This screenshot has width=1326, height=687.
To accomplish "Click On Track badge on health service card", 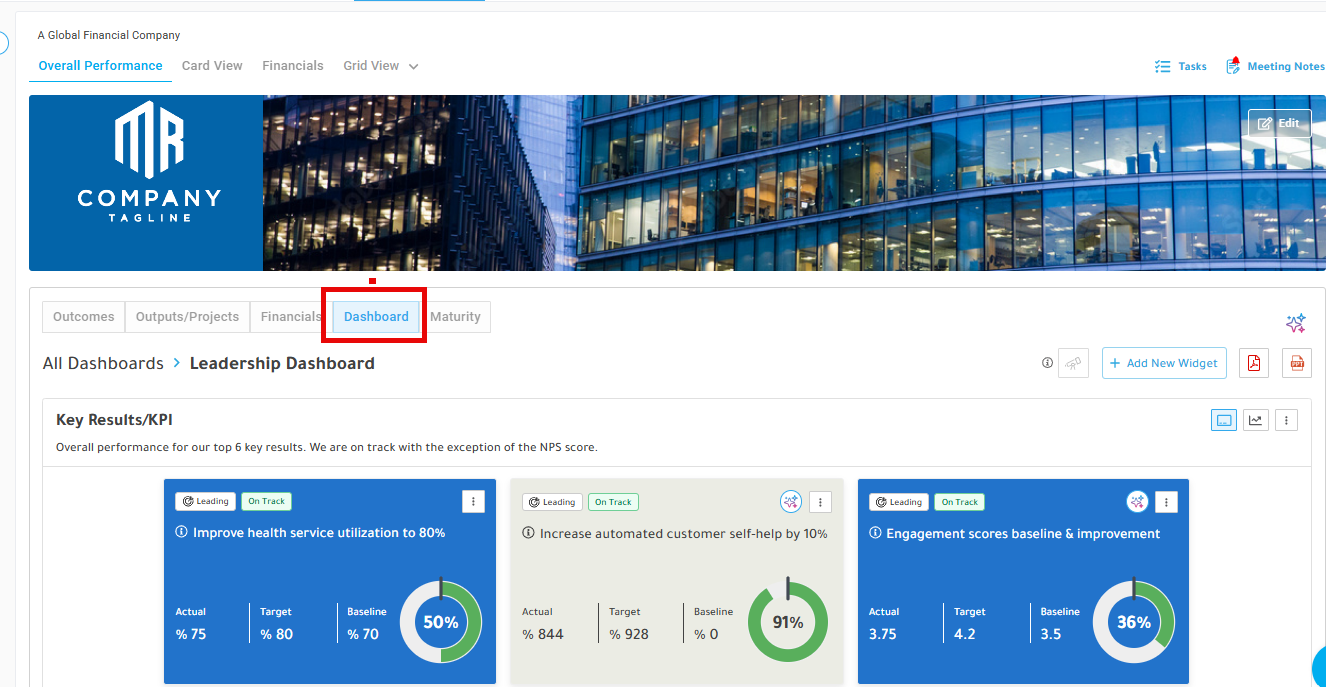I will click(x=266, y=501).
